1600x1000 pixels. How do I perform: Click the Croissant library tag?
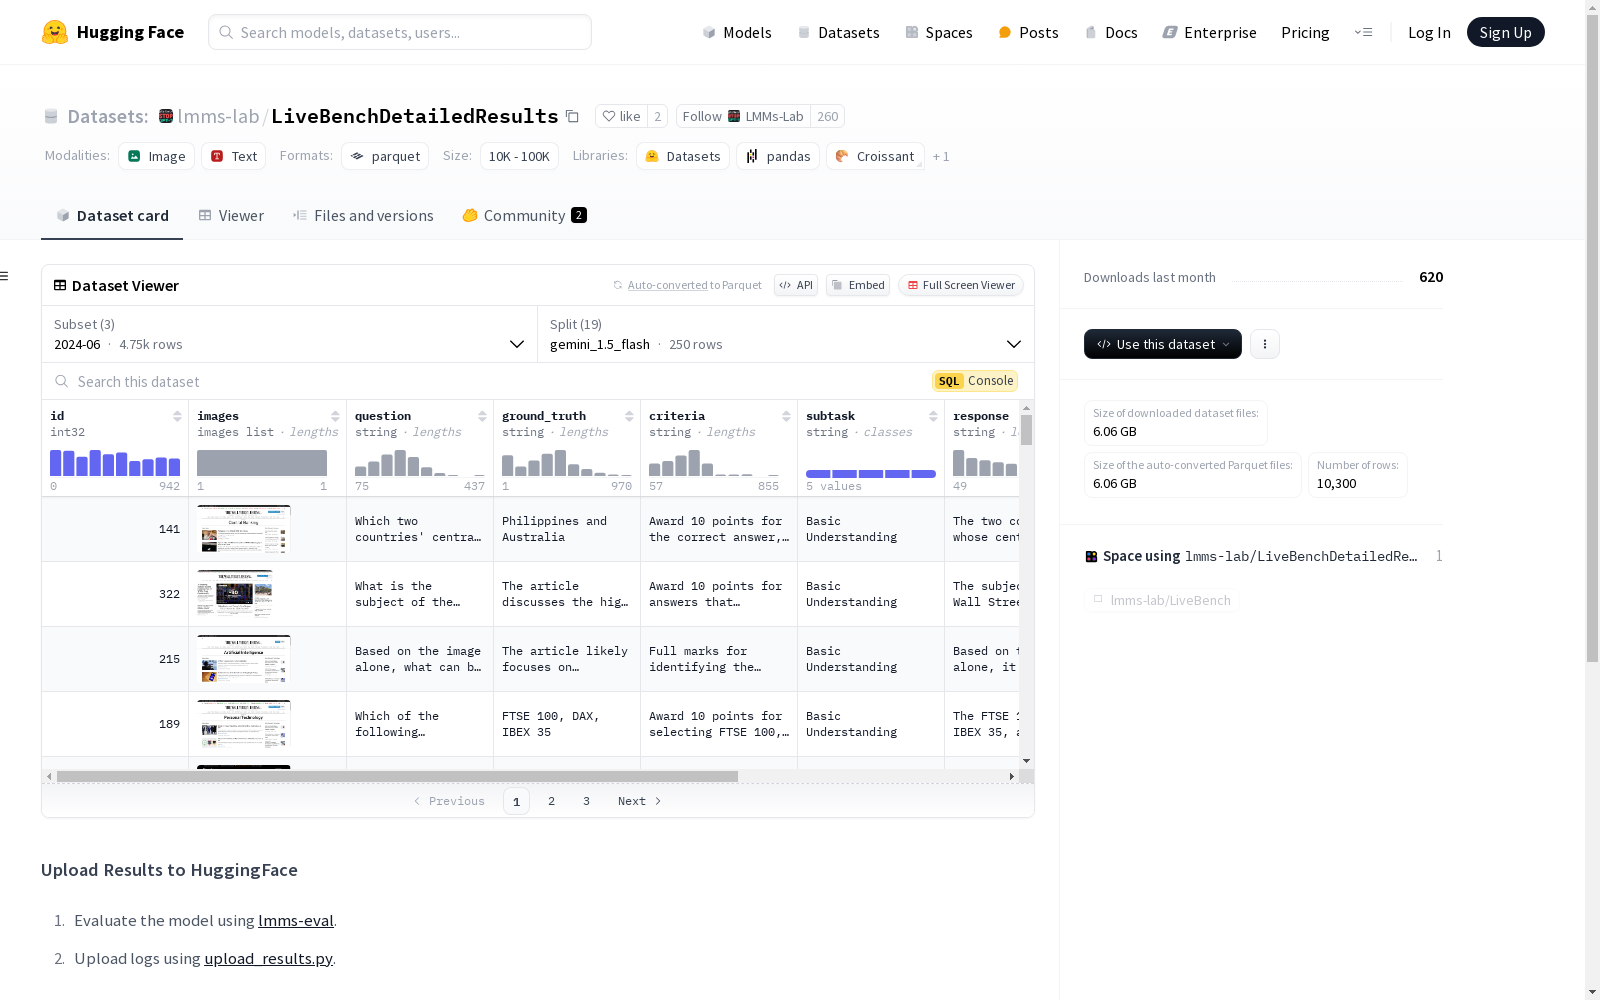click(x=875, y=156)
